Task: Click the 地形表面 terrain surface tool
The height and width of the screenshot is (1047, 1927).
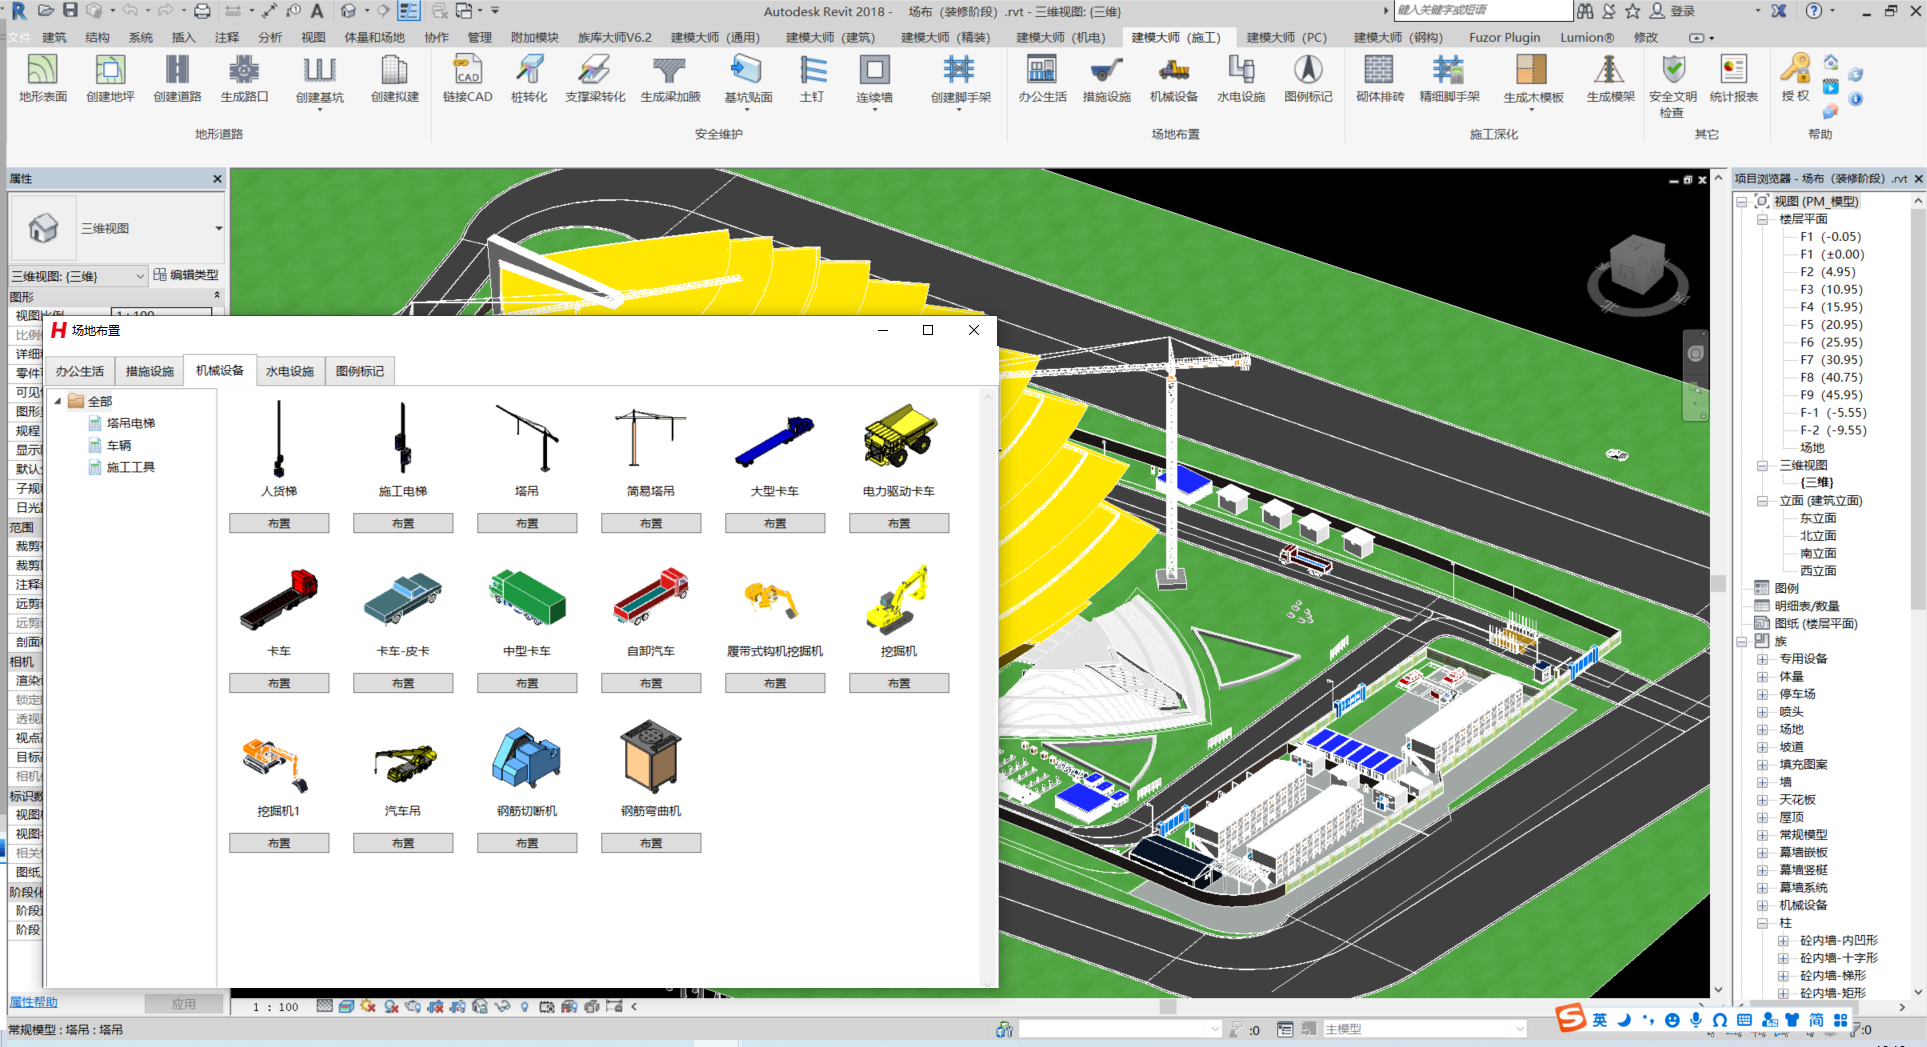Action: pyautogui.click(x=43, y=78)
